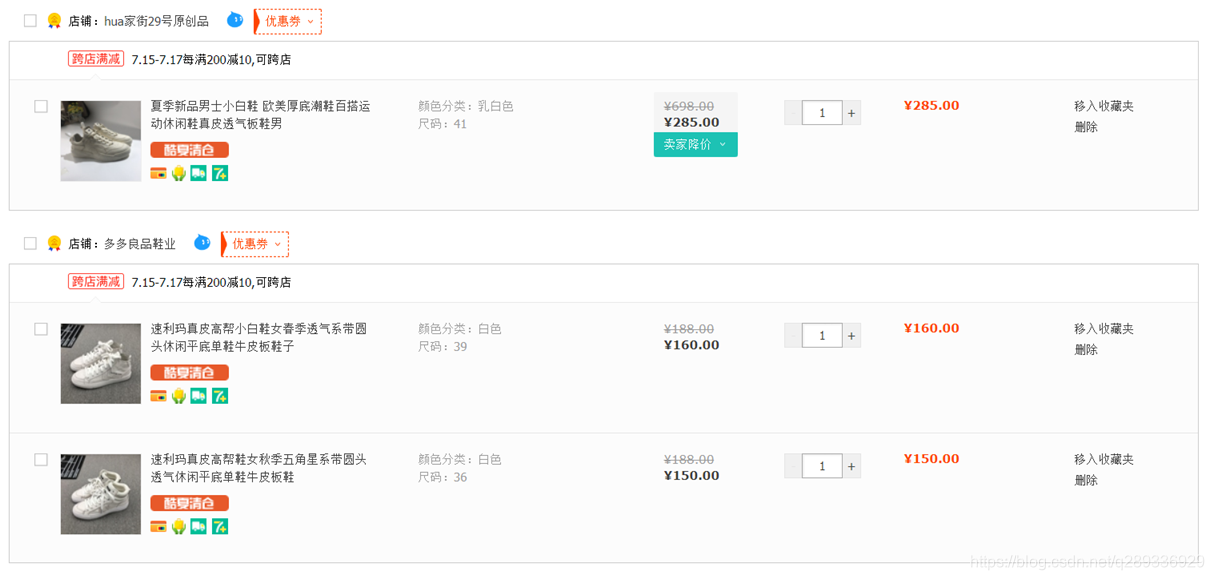Image resolution: width=1214 pixels, height=580 pixels.
Task: Expand the 卖家降价 dropdown
Action: [x=696, y=145]
